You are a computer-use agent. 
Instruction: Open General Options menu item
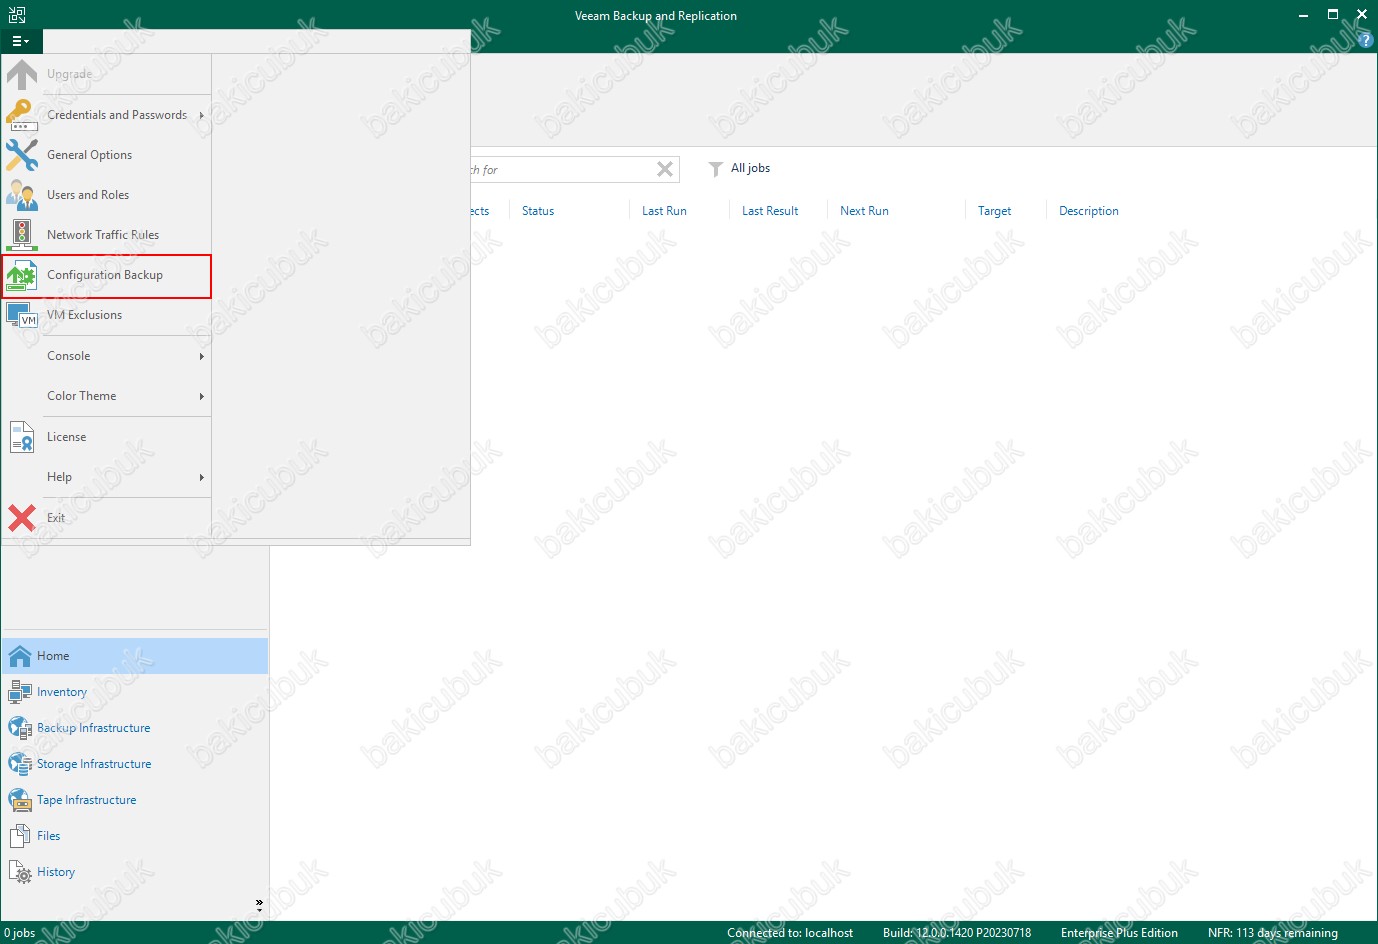point(107,155)
